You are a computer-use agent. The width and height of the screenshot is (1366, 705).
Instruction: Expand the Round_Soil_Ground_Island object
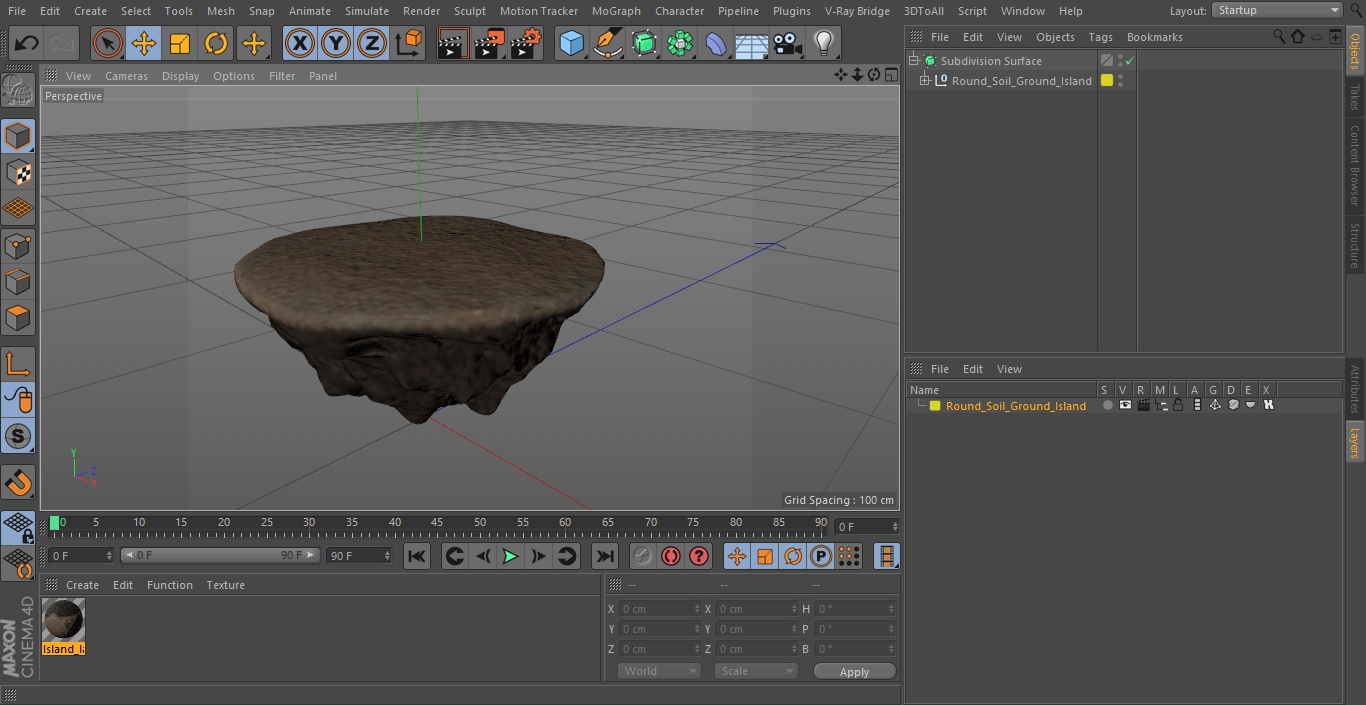[925, 81]
